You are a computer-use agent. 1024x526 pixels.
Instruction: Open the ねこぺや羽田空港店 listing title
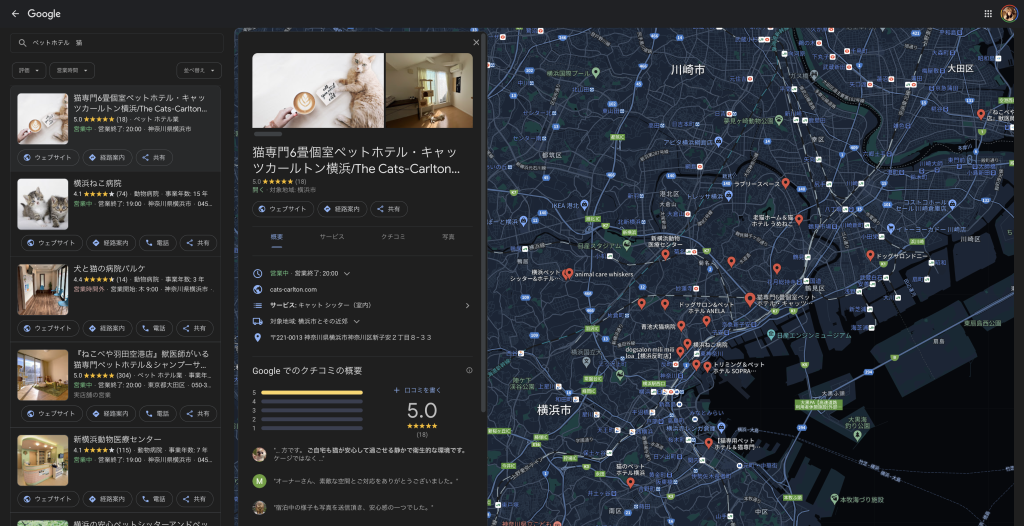click(x=140, y=359)
